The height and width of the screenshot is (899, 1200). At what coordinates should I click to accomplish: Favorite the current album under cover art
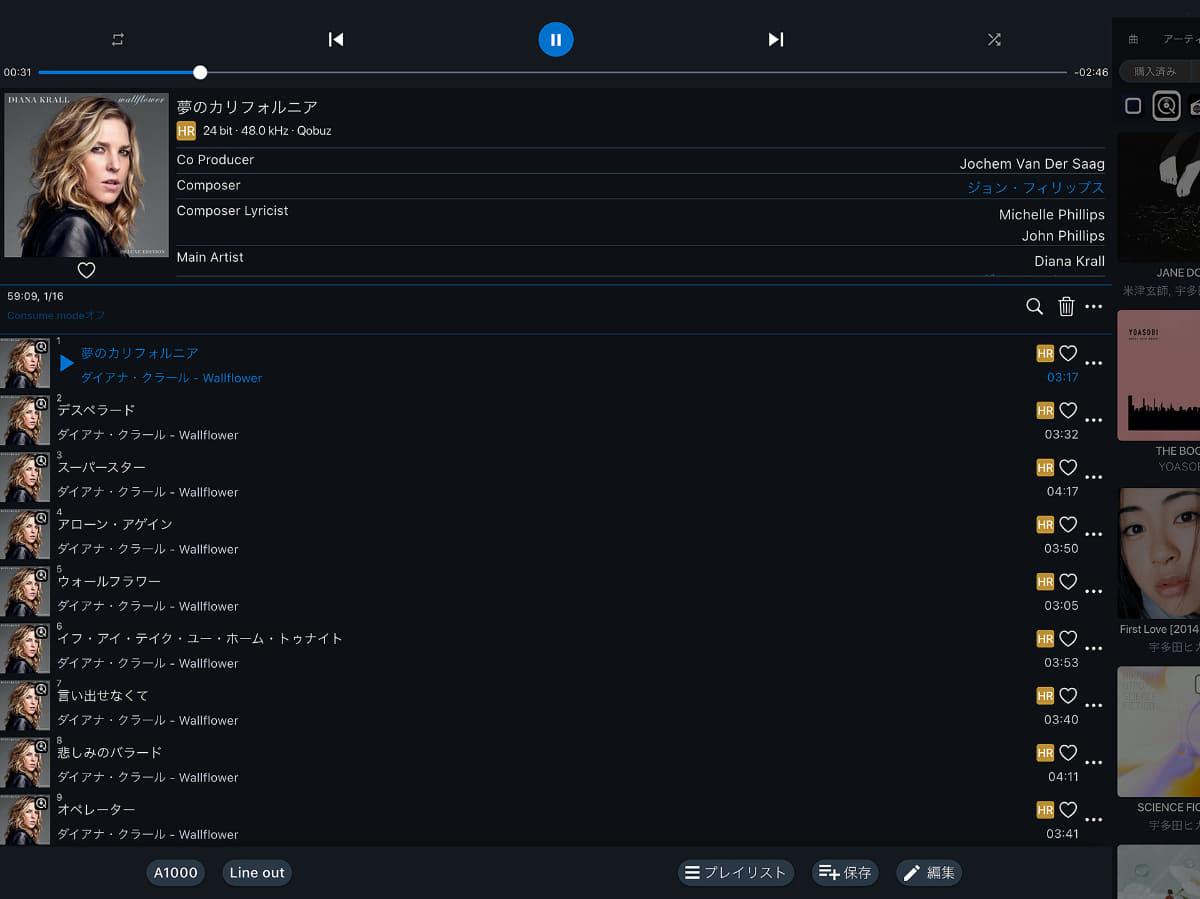(86, 270)
